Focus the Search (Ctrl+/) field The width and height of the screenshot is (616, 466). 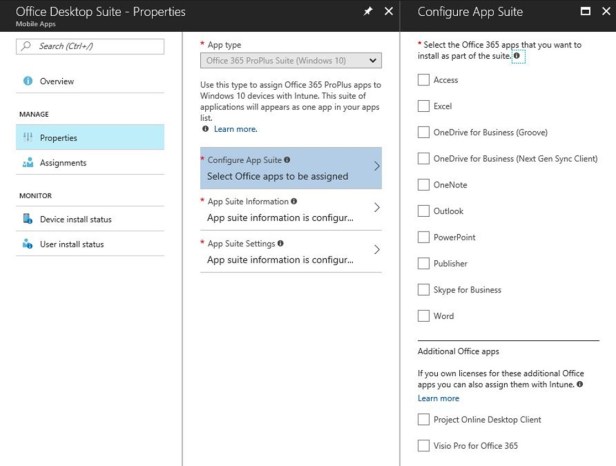pos(90,47)
